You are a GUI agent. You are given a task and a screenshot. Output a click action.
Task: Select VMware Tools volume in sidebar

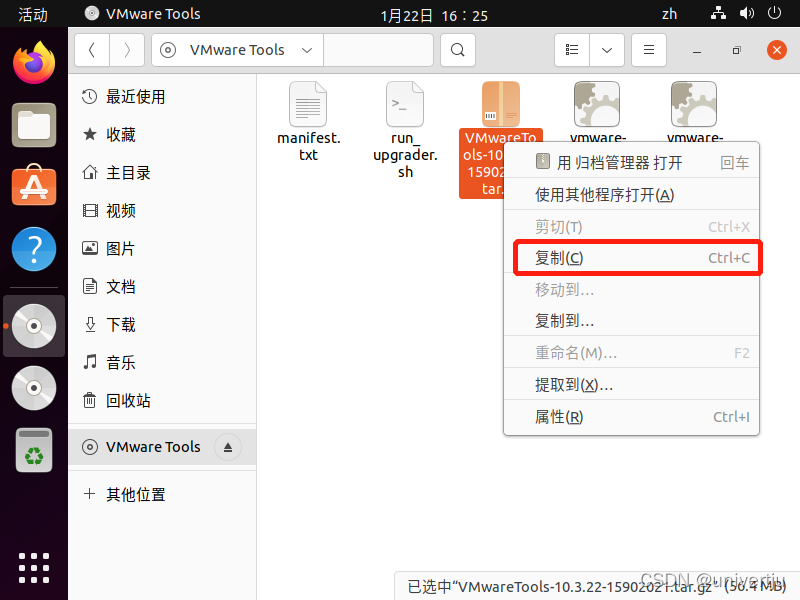(162, 447)
